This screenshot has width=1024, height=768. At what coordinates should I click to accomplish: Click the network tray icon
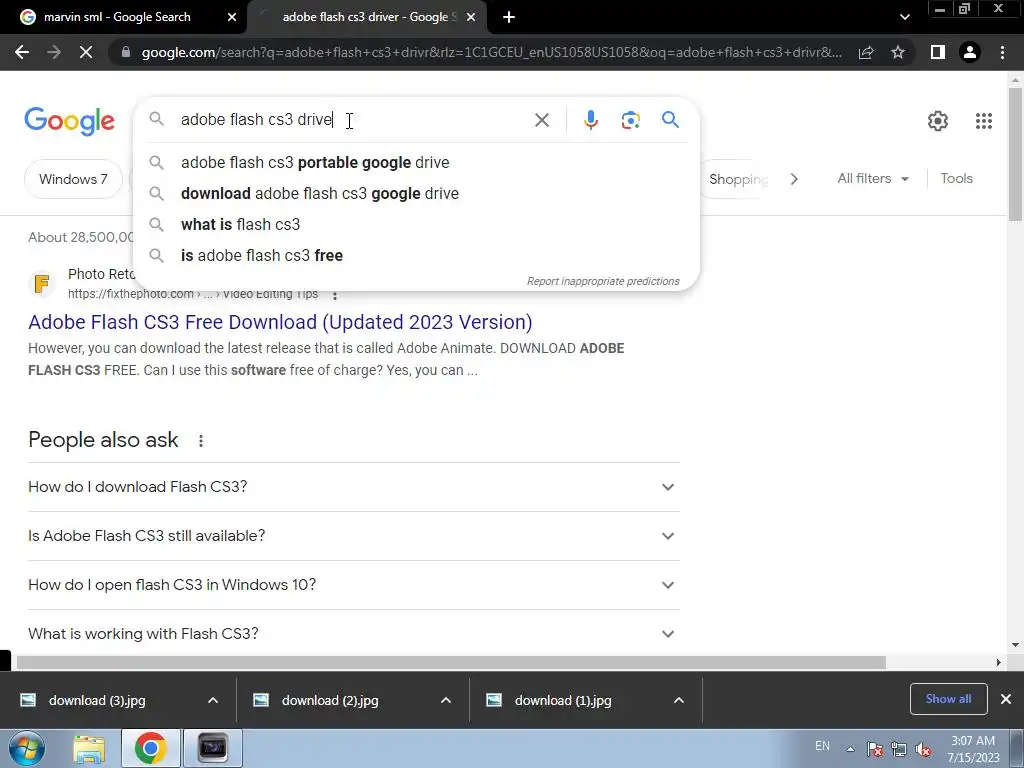click(x=899, y=750)
